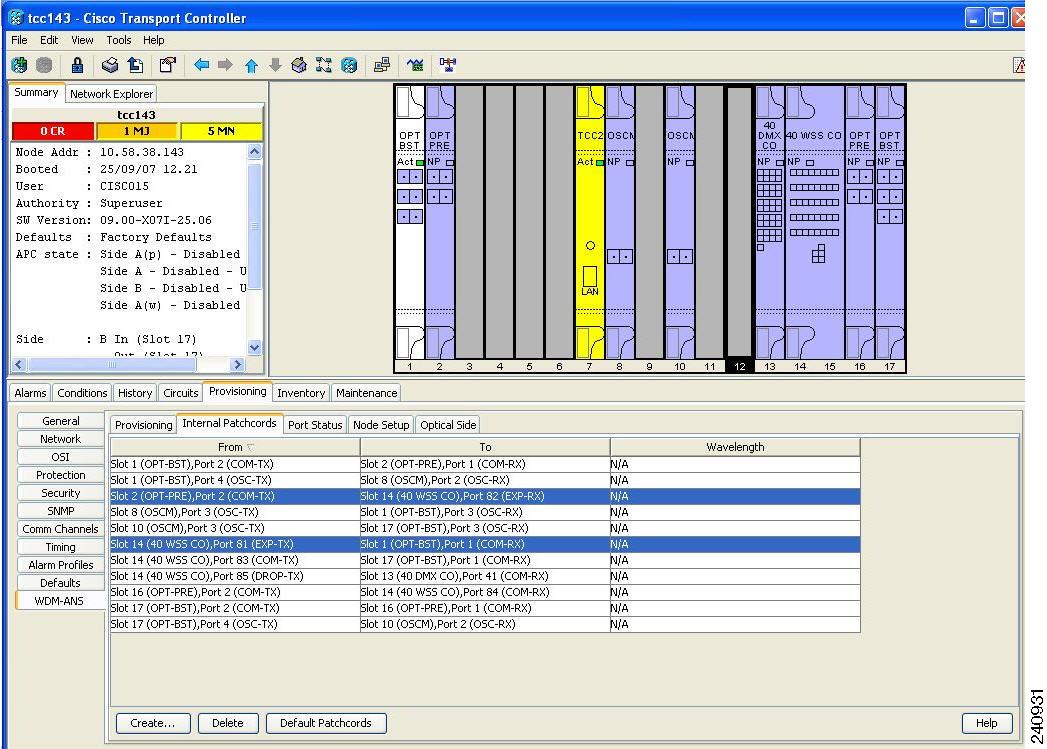This screenshot has width=1047, height=749.
Task: Click the orange 1 MJ alarm indicator
Action: (137, 132)
